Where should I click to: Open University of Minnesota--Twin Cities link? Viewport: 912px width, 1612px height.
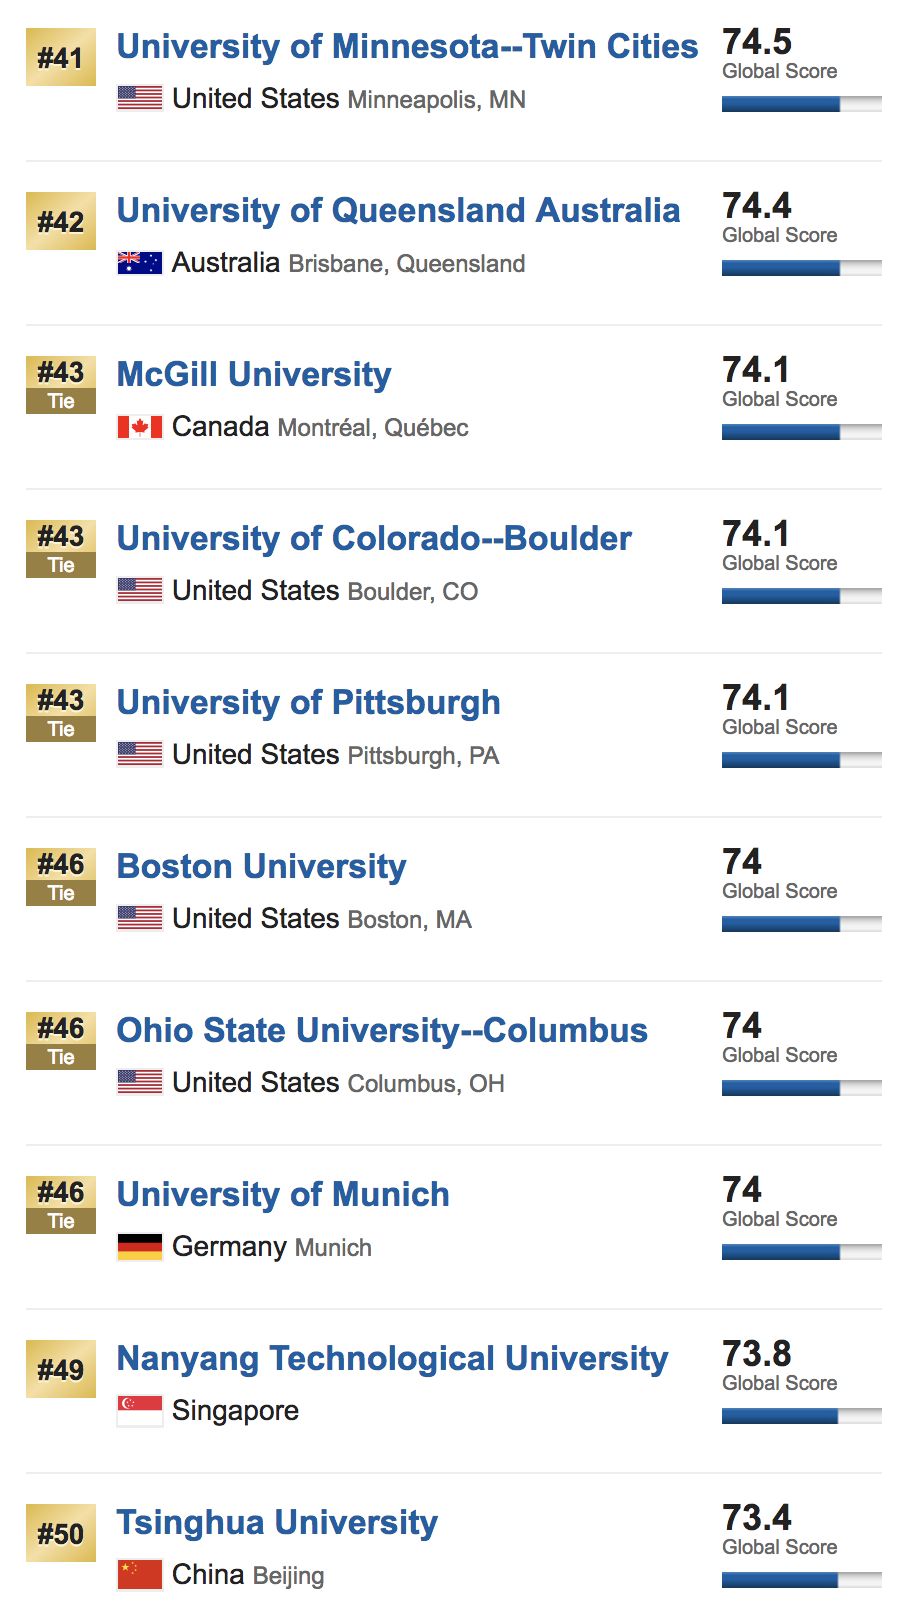coord(407,46)
